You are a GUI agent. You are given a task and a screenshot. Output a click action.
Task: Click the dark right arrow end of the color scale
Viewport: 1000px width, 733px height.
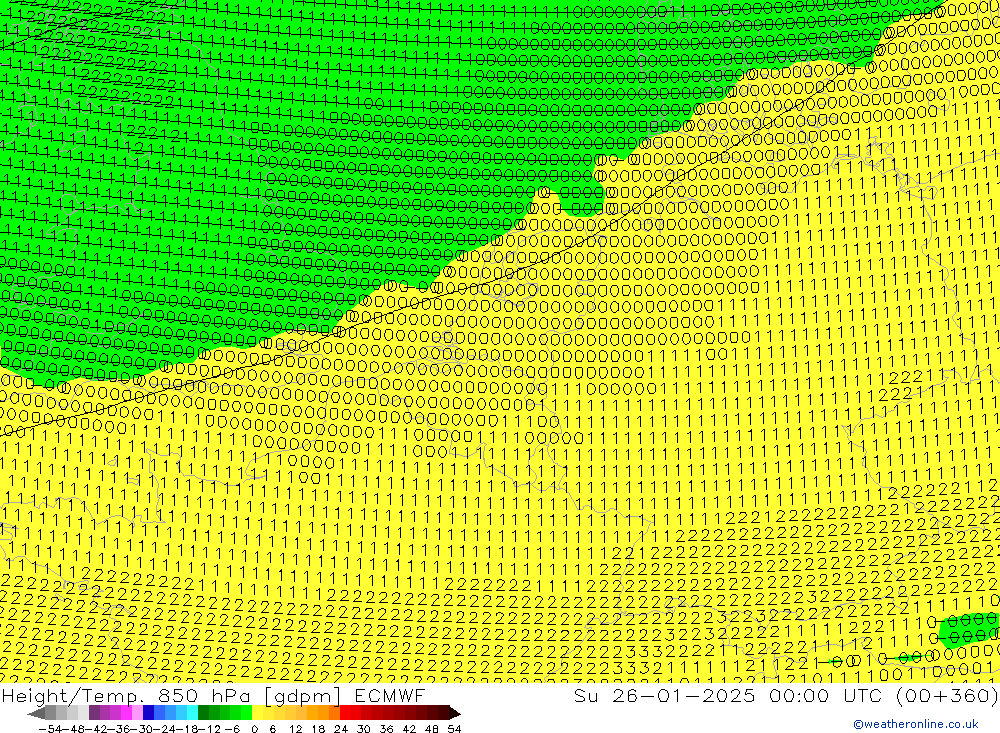tap(453, 713)
